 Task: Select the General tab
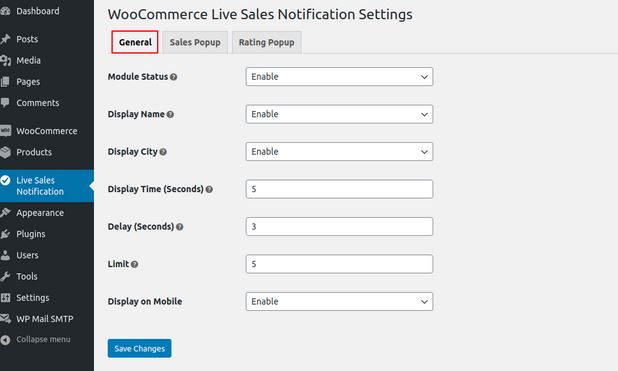click(x=135, y=42)
